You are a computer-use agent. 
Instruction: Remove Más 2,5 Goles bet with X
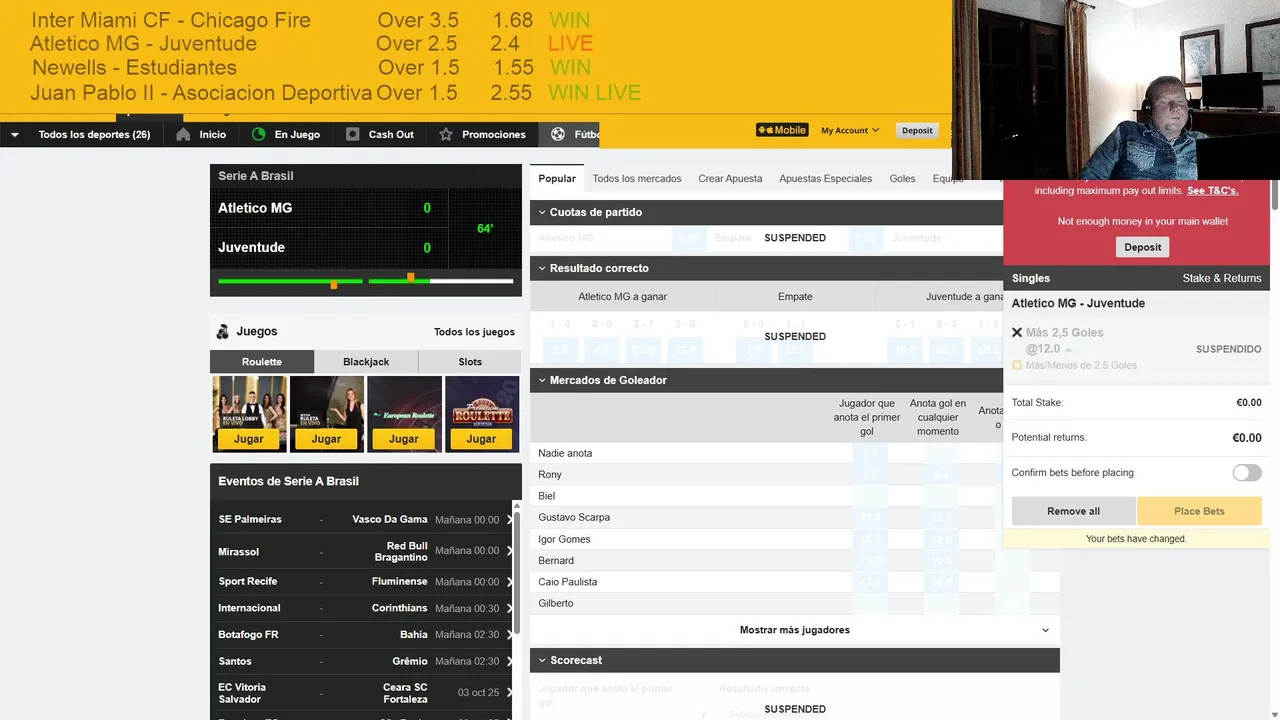tap(1017, 332)
